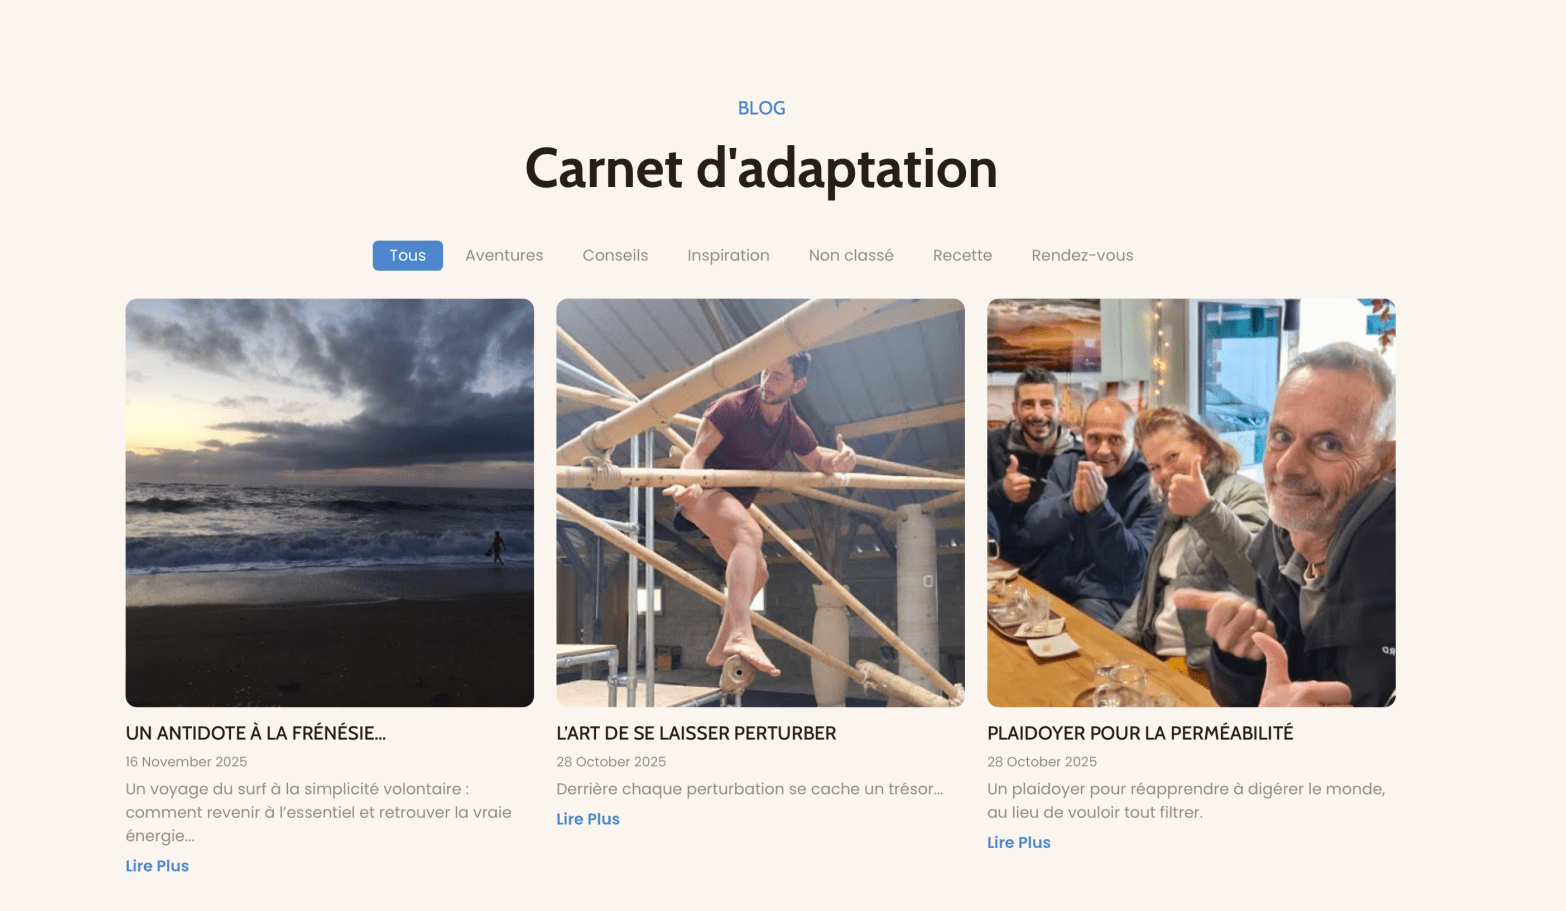Click Lire Plus under perturbation article
Screen dimensions: 1566x911
(588, 819)
